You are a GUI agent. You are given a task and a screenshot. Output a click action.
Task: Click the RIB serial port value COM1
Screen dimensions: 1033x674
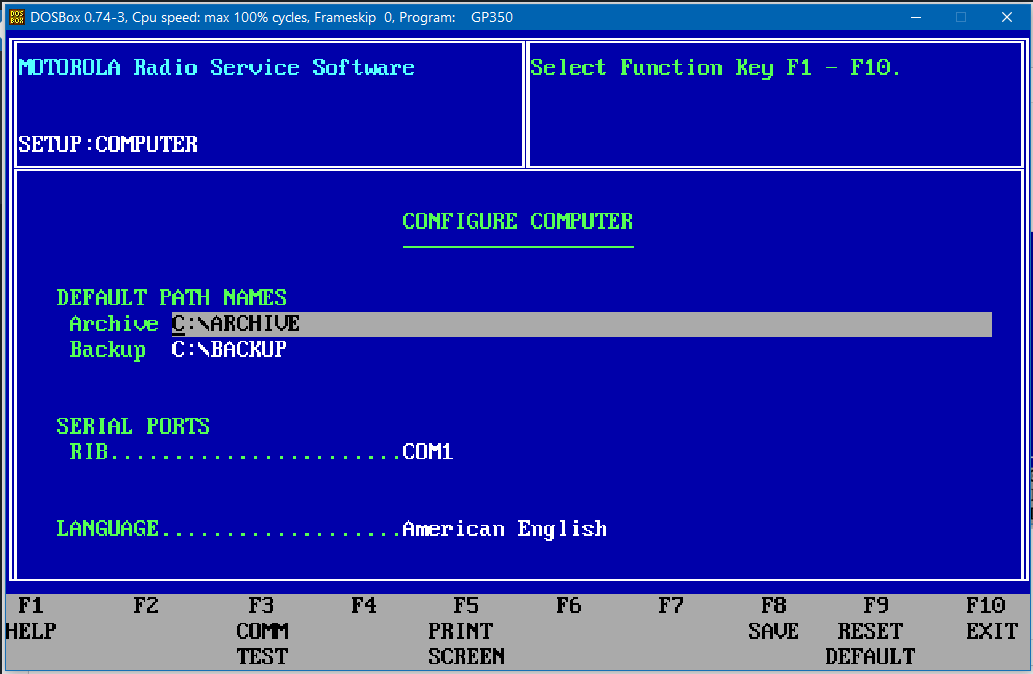point(428,452)
